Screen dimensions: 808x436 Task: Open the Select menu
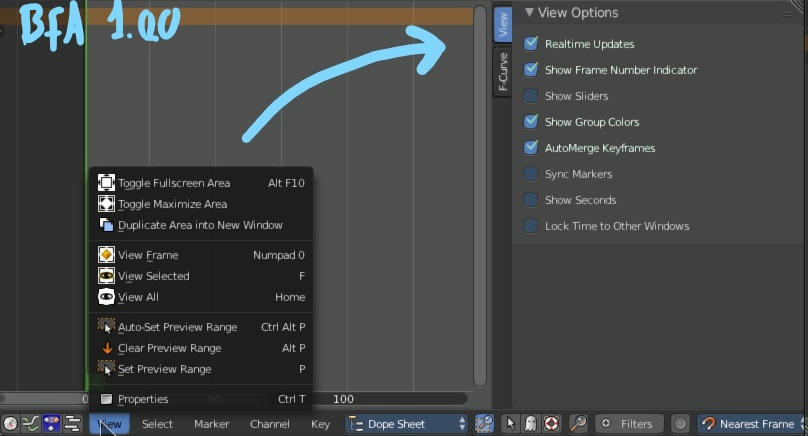(157, 424)
